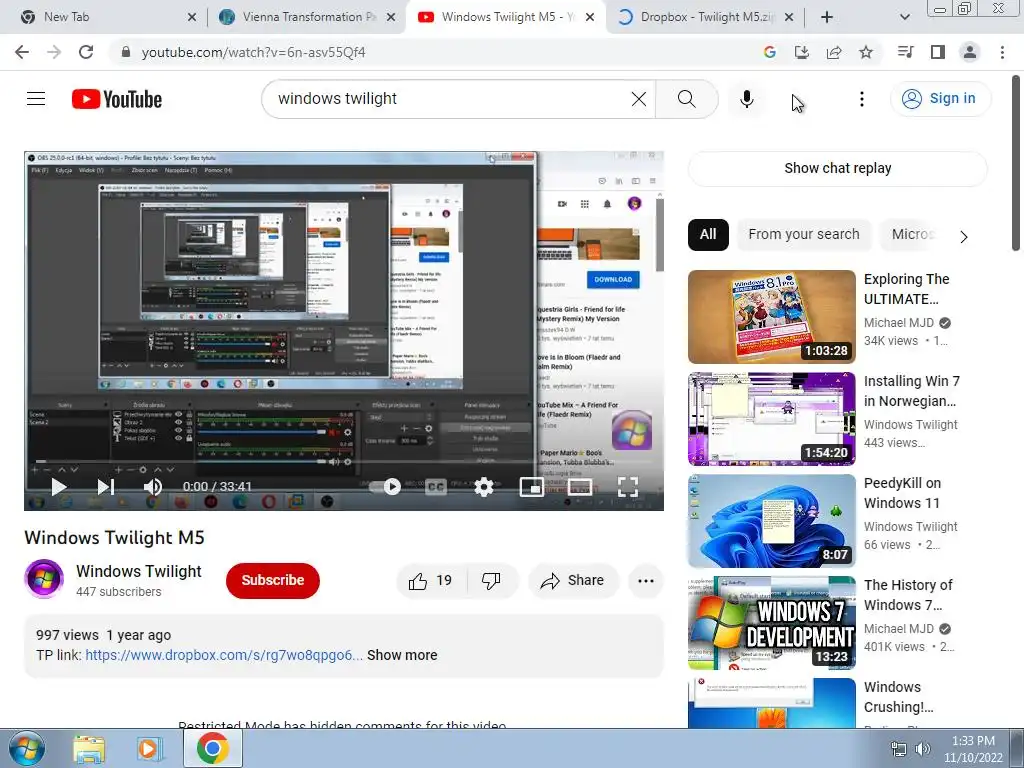Open the Windows Twilight channel avatar
1024x768 pixels.
point(44,579)
